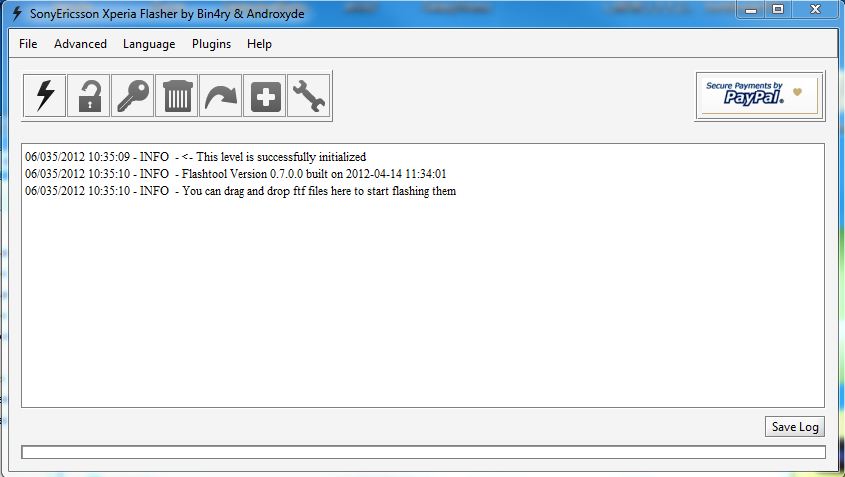The width and height of the screenshot is (845, 477).
Task: Open the wrench tool icon
Action: pyautogui.click(x=309, y=96)
